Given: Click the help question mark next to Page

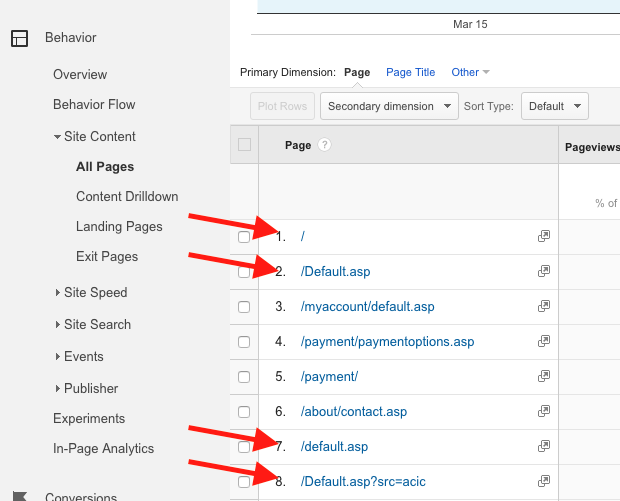Looking at the screenshot, I should point(324,145).
